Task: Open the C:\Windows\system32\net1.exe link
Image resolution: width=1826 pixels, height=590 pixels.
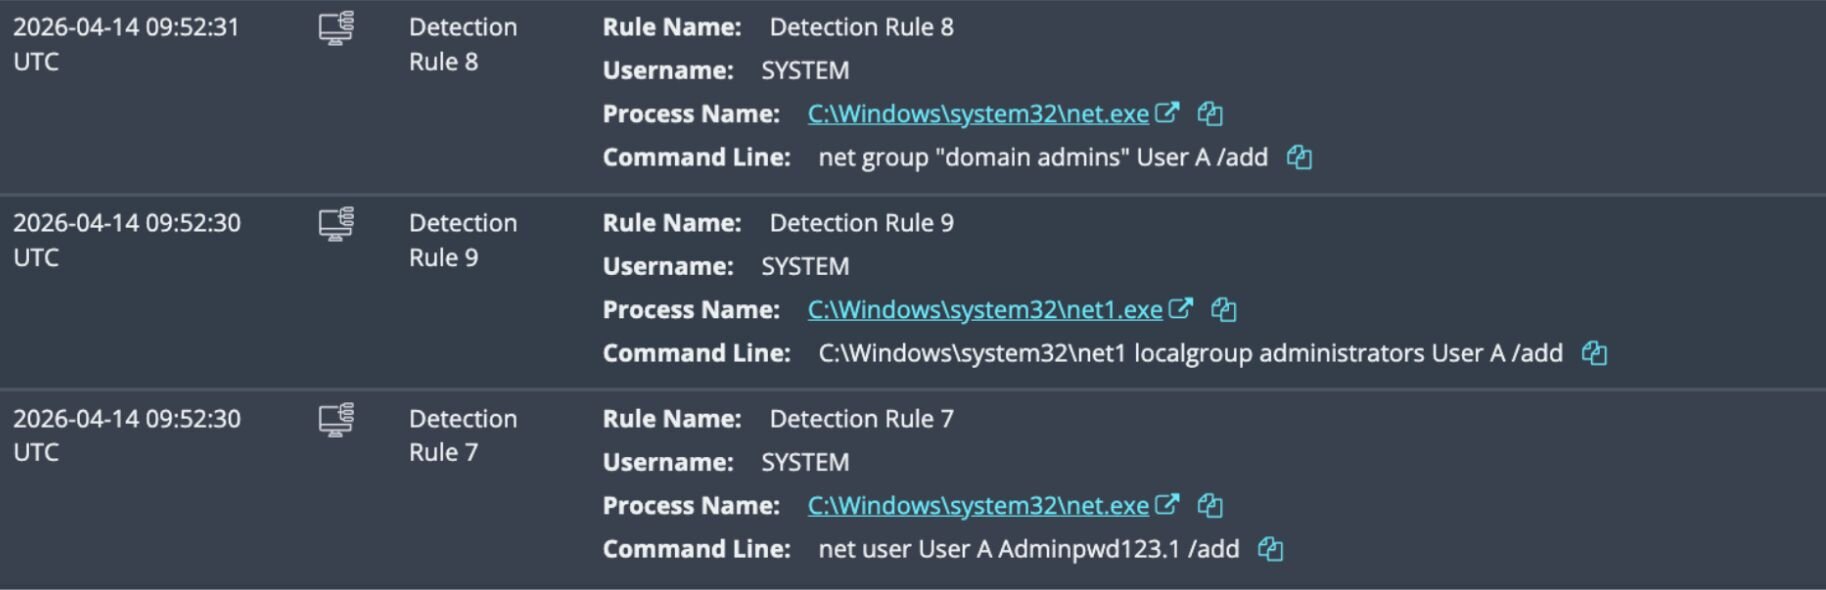Action: 984,310
